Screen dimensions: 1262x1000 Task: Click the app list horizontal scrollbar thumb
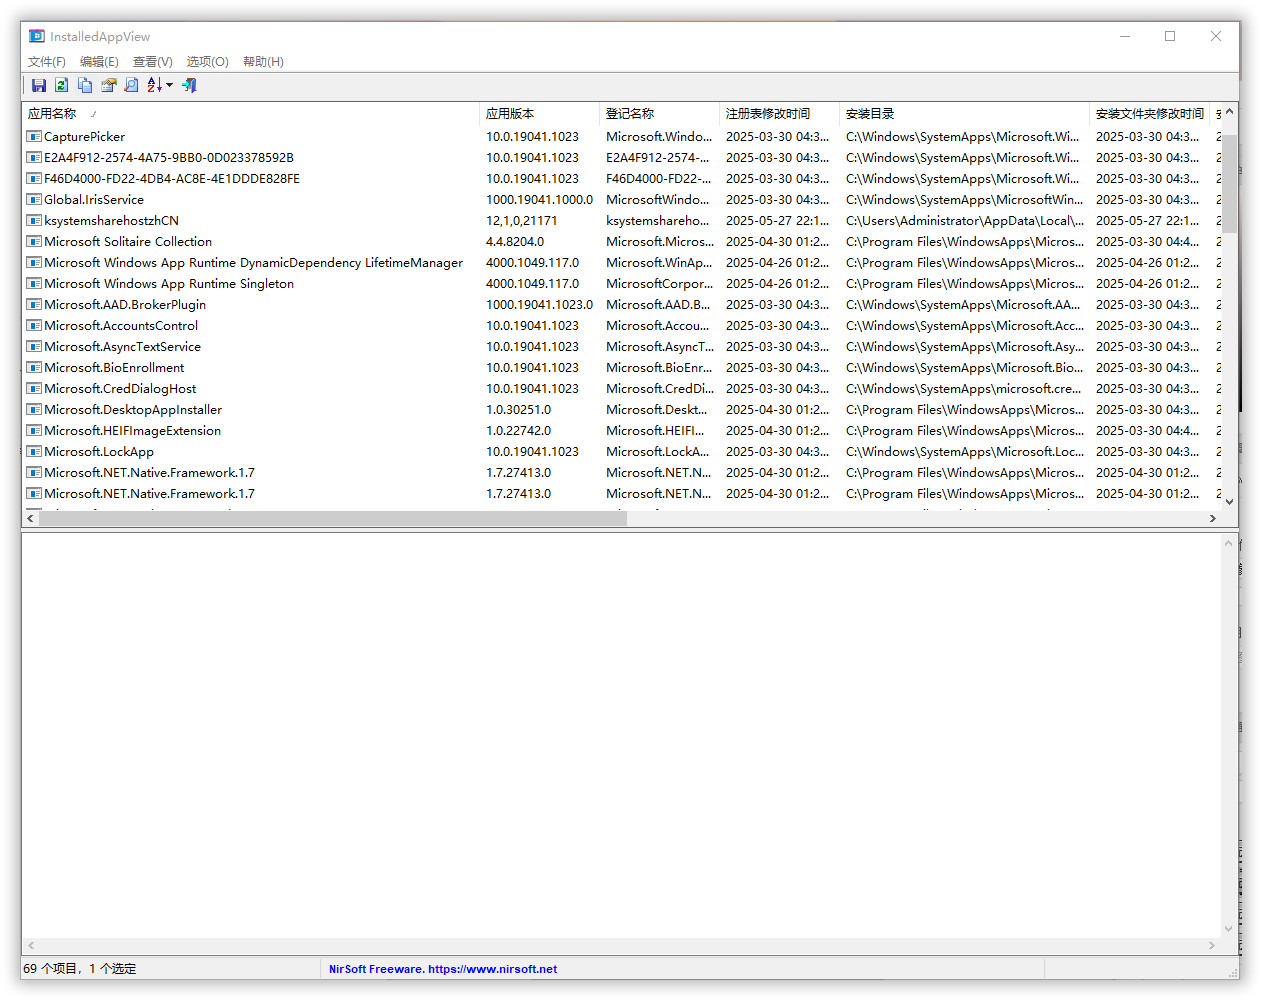(333, 518)
